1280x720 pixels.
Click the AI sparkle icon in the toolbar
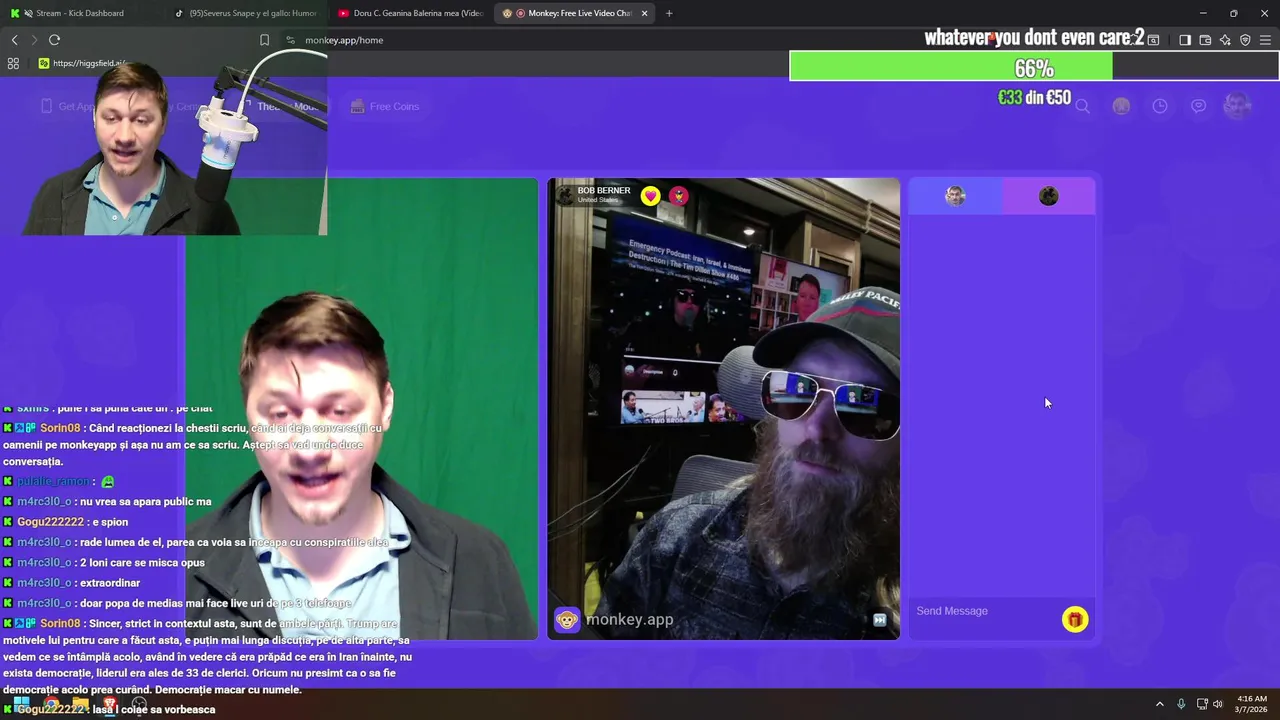coord(1225,40)
